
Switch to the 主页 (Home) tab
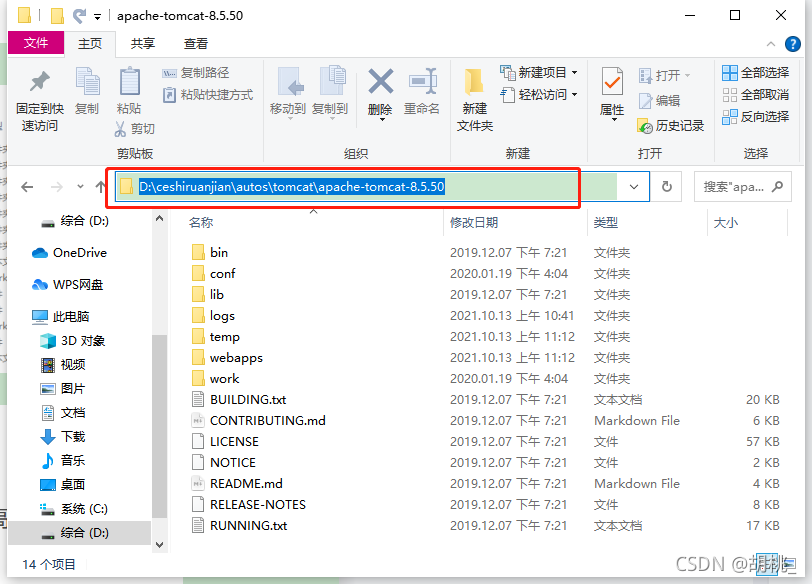tap(90, 43)
